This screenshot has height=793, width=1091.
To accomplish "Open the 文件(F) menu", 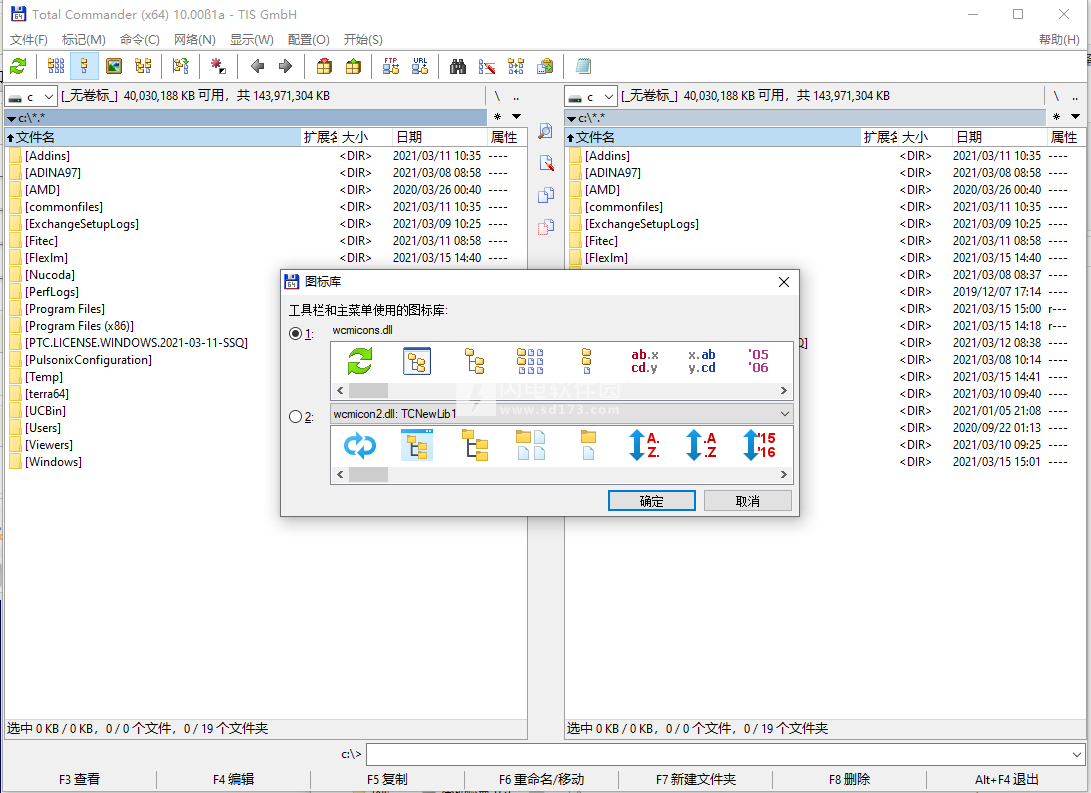I will tap(29, 40).
